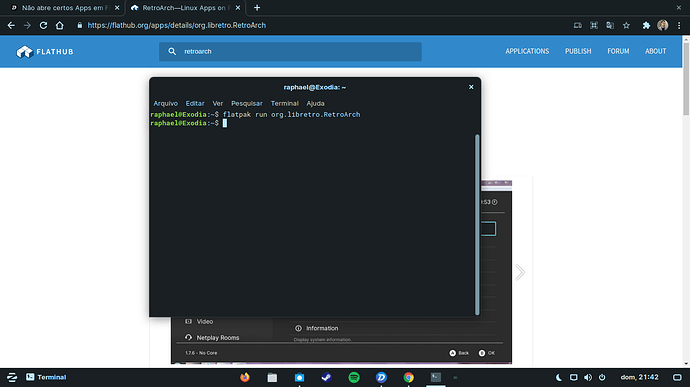Image resolution: width=690 pixels, height=387 pixels.
Task: Open APPLICATIONS link on Flathub
Action: [527, 52]
